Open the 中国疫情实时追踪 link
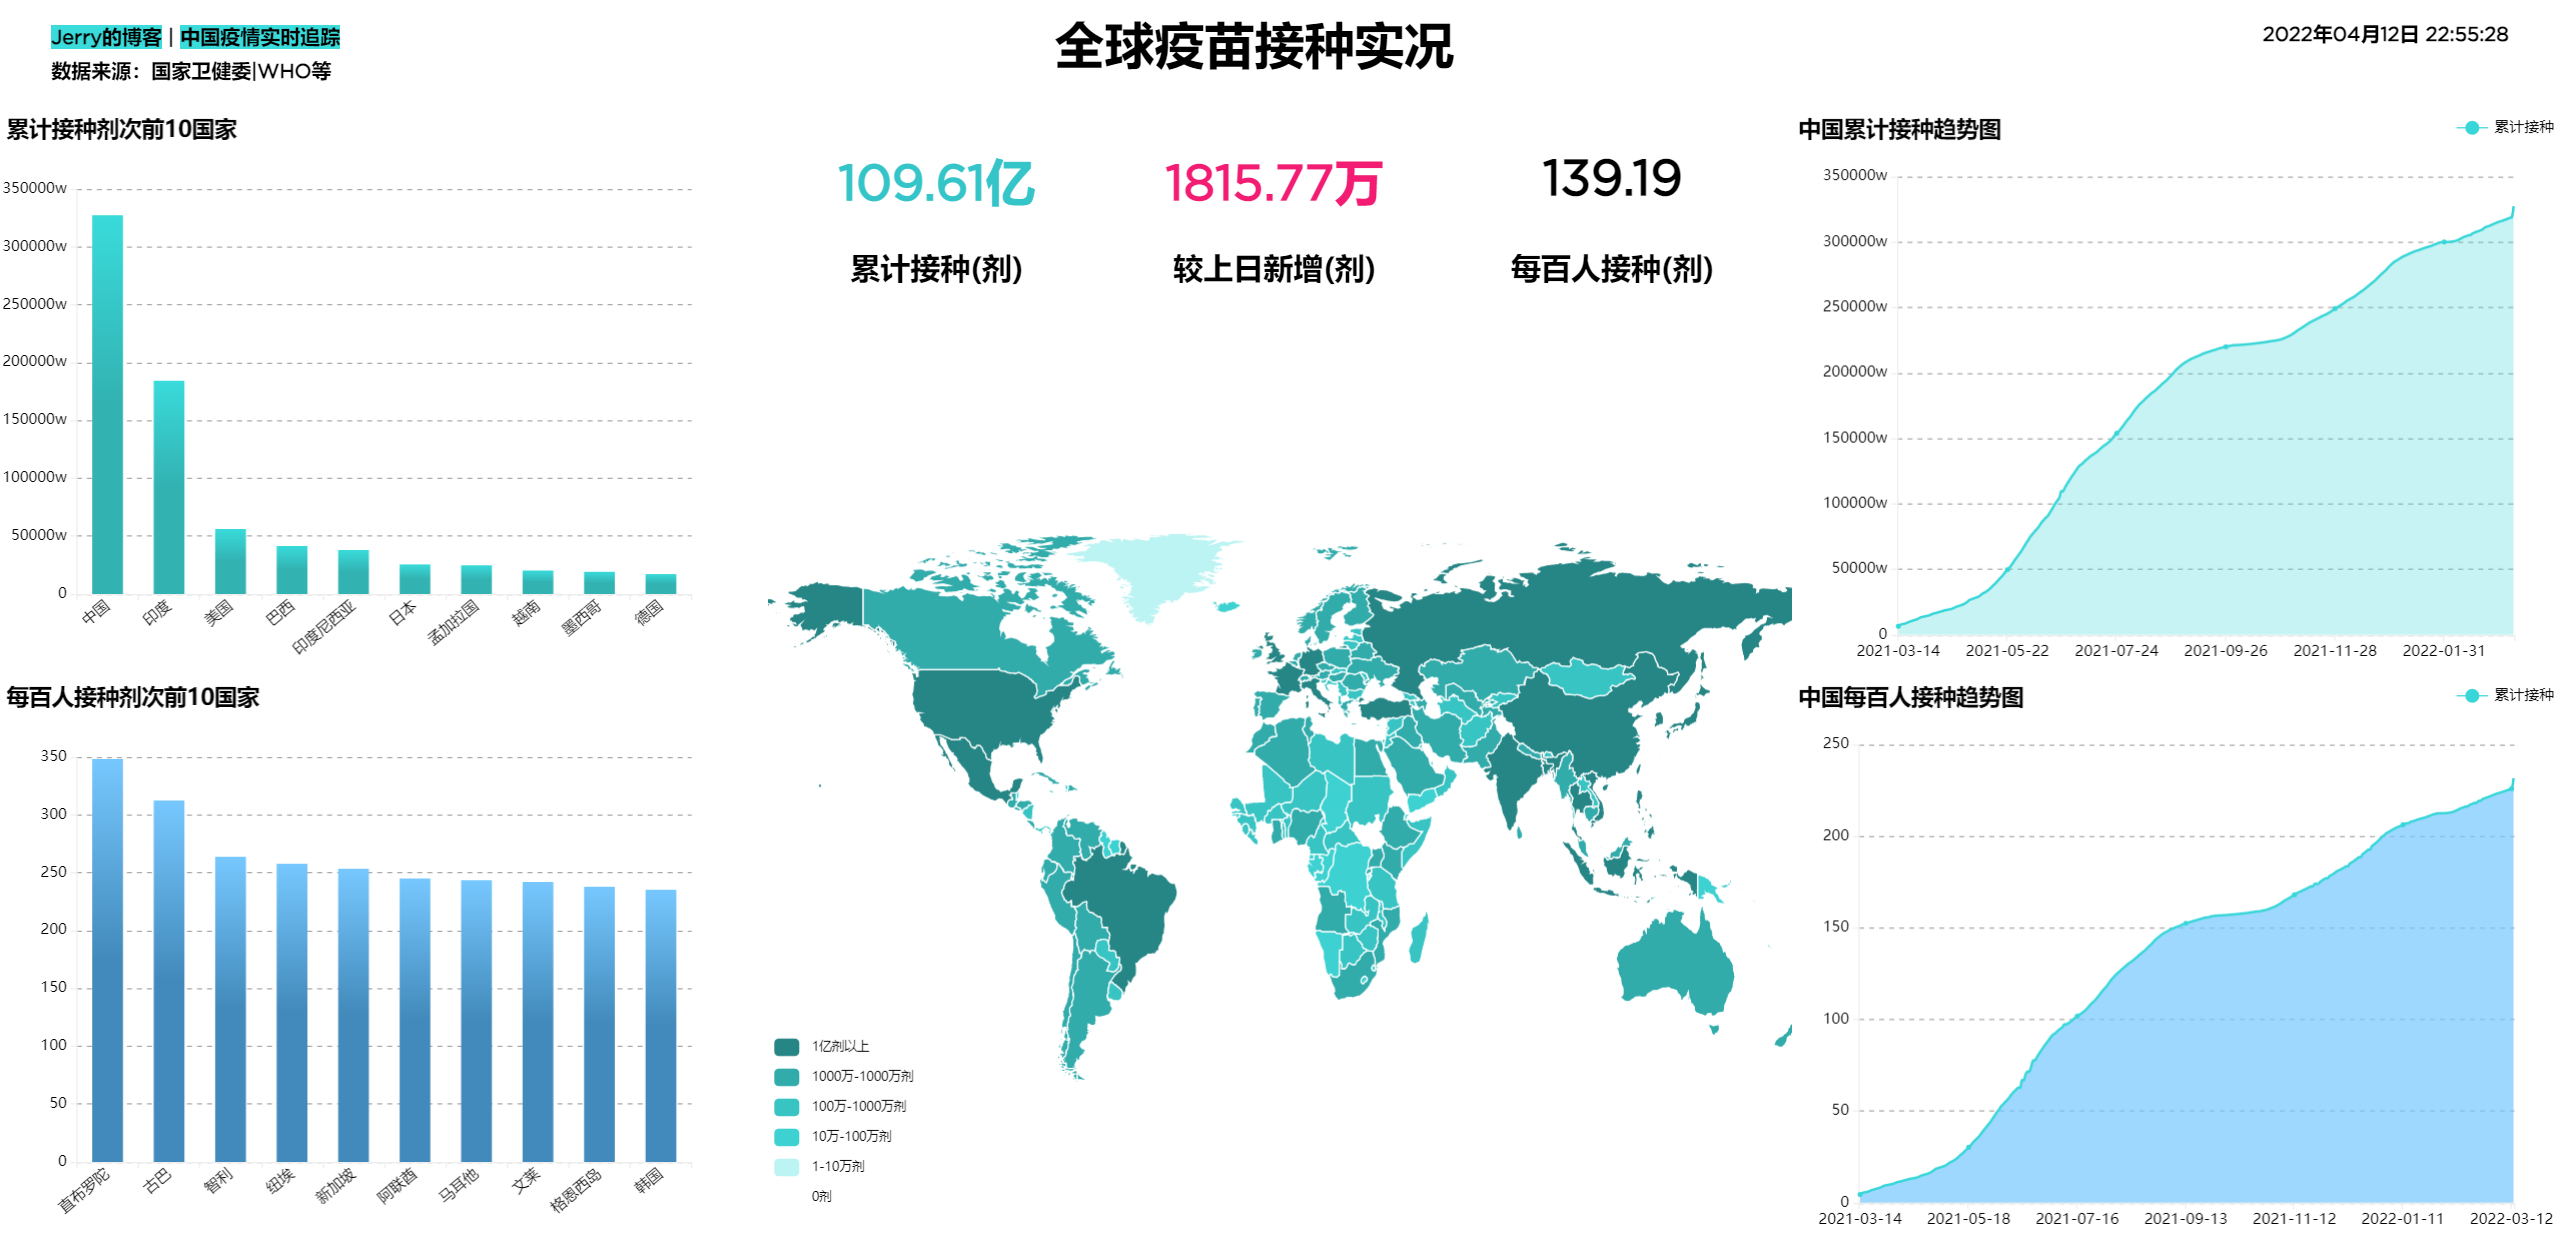The width and height of the screenshot is (2560, 1236). [x=260, y=37]
